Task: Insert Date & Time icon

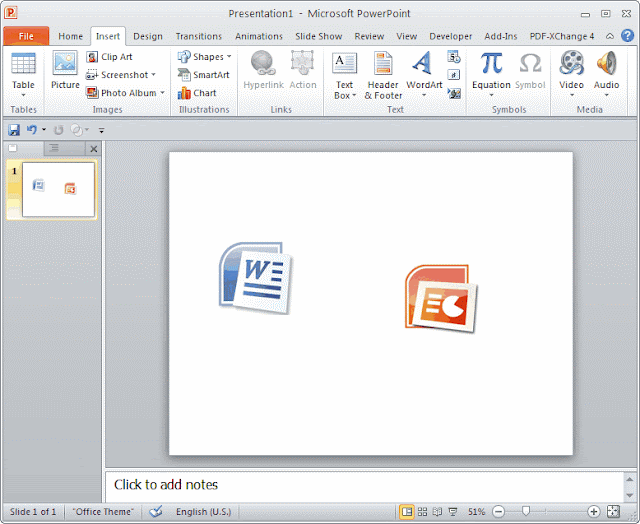Action: pyautogui.click(x=454, y=57)
